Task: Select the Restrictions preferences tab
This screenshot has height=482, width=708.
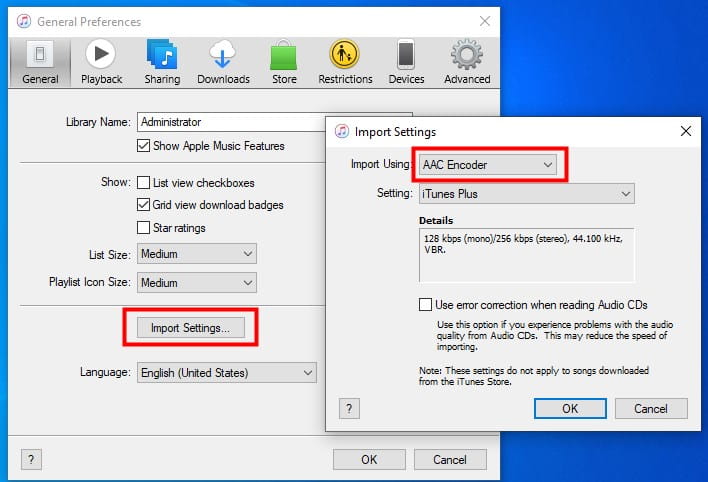Action: click(x=345, y=62)
